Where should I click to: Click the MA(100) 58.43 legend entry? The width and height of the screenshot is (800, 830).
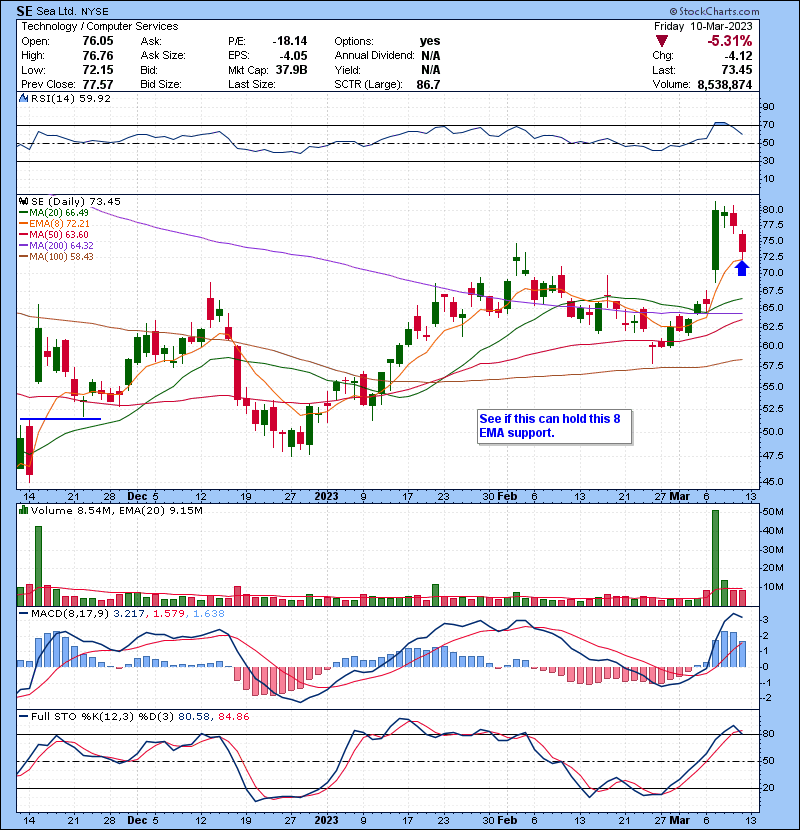[x=56, y=257]
